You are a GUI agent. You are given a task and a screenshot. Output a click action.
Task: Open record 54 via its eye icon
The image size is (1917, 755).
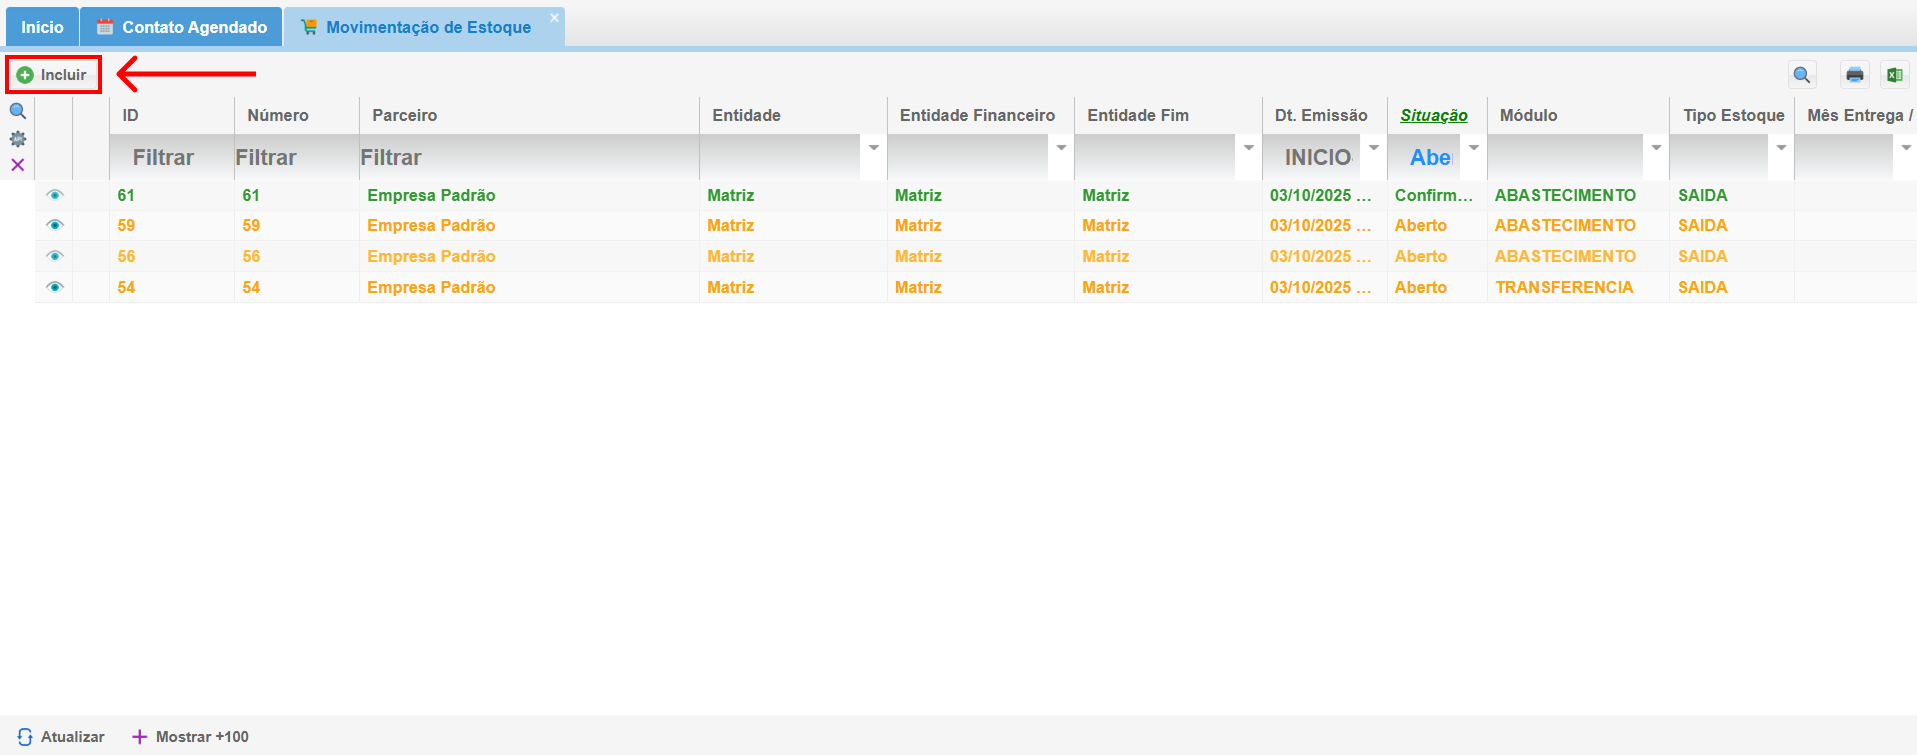click(x=55, y=287)
